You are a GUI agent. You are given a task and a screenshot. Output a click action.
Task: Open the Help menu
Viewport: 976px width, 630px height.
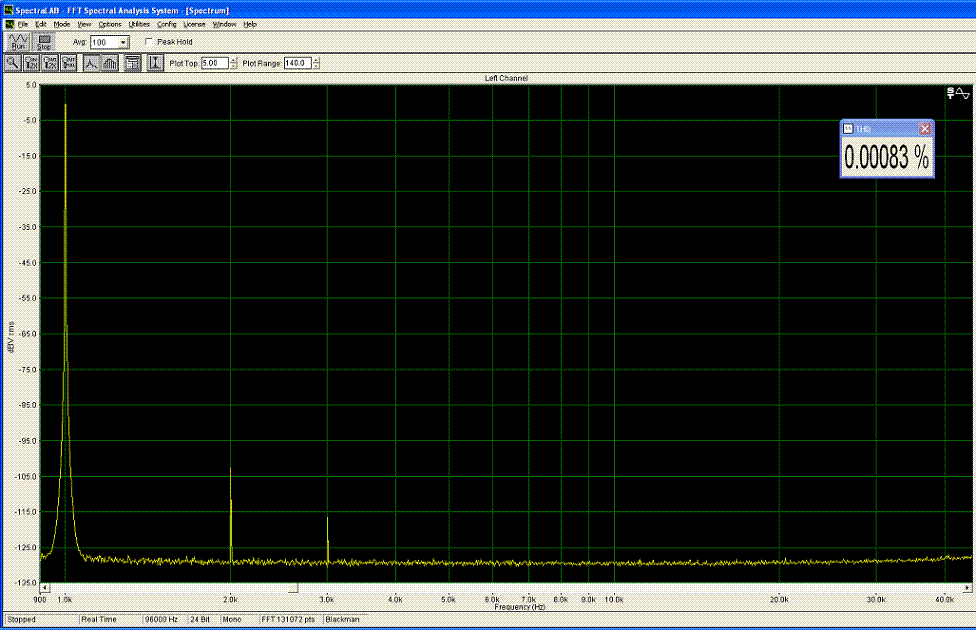[x=250, y=24]
